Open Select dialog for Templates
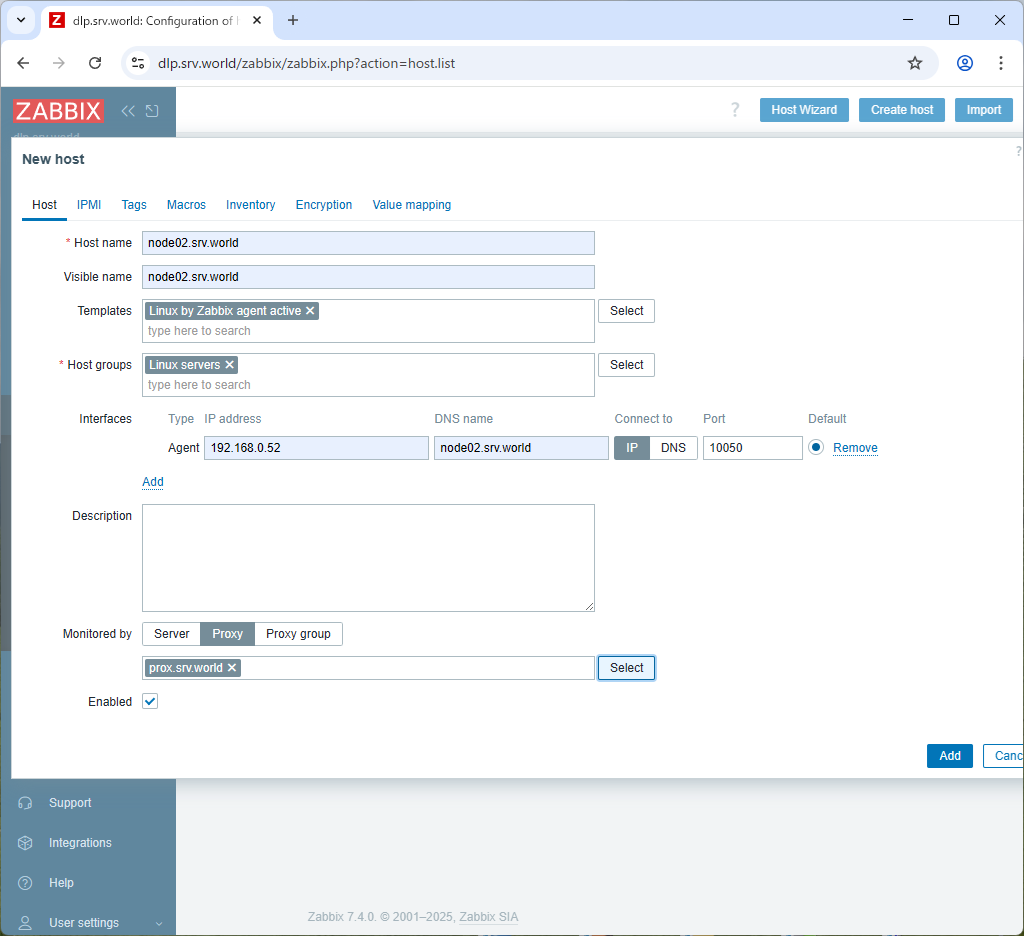The image size is (1024, 936). pos(626,311)
